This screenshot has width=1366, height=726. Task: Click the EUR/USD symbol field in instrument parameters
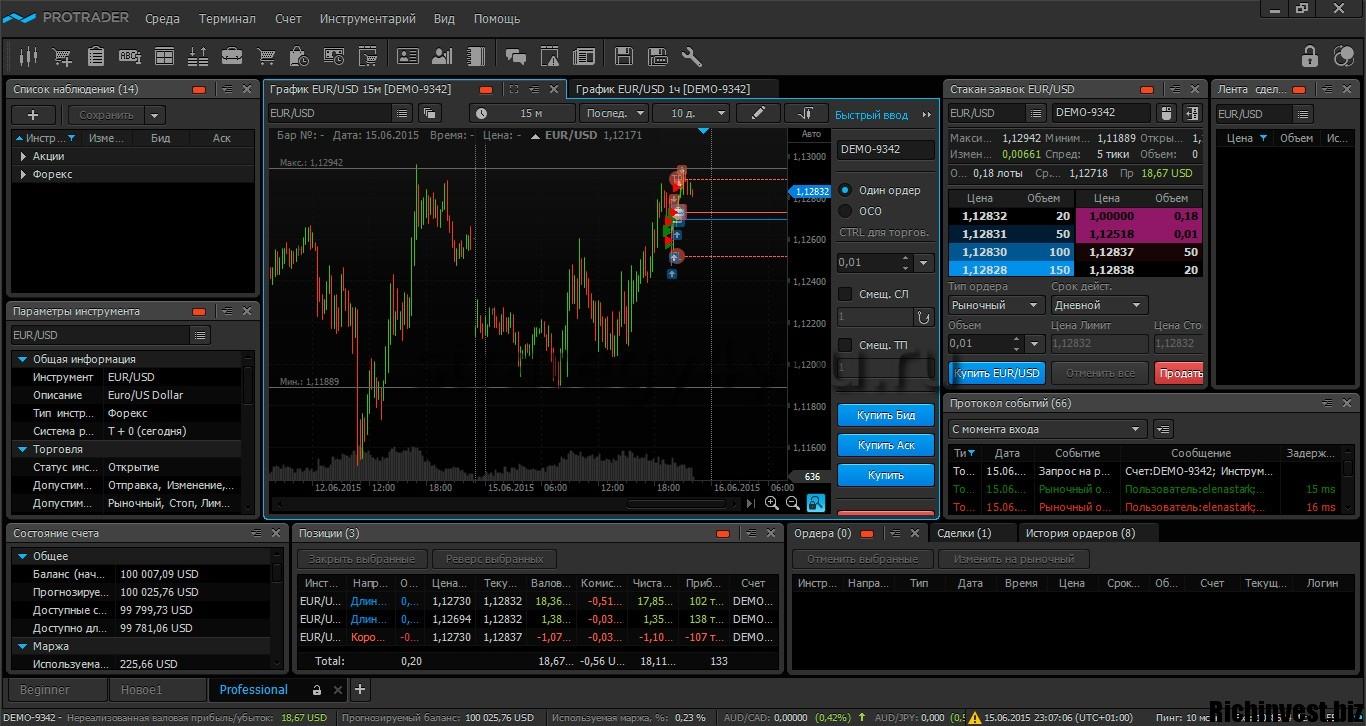pyautogui.click(x=100, y=335)
